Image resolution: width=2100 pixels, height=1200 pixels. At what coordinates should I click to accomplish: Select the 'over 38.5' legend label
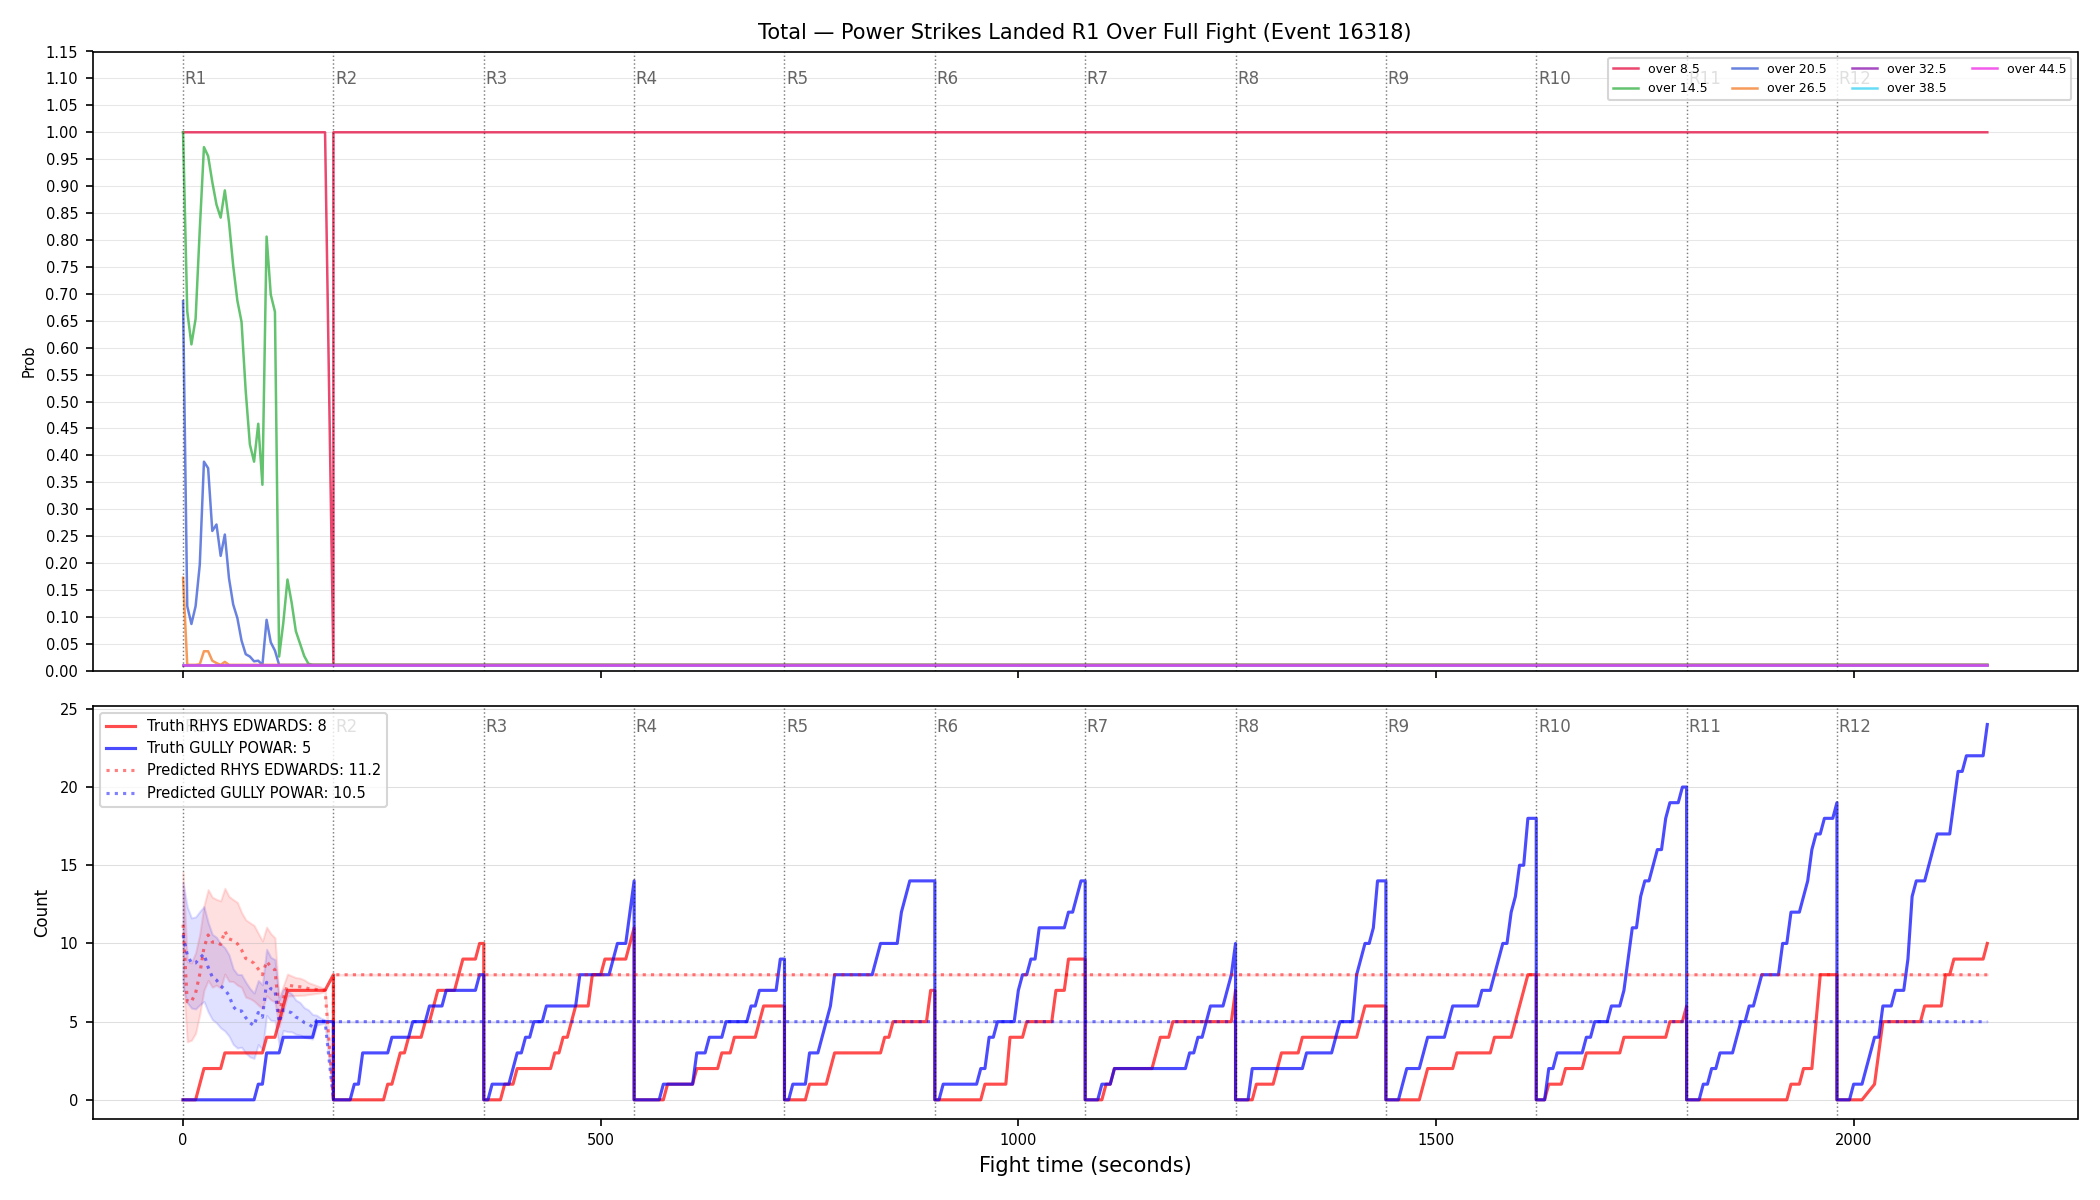(x=1916, y=88)
